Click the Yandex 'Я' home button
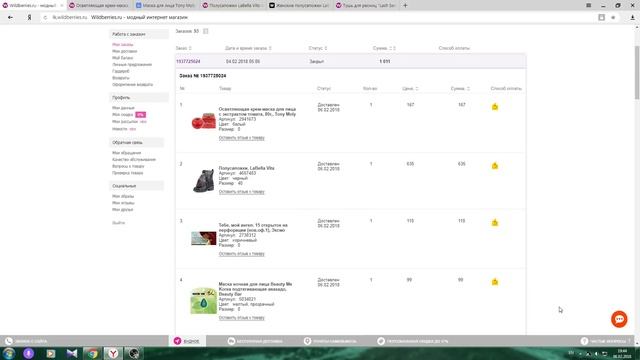Viewport: 640px width, 360px height. [x=29, y=18]
